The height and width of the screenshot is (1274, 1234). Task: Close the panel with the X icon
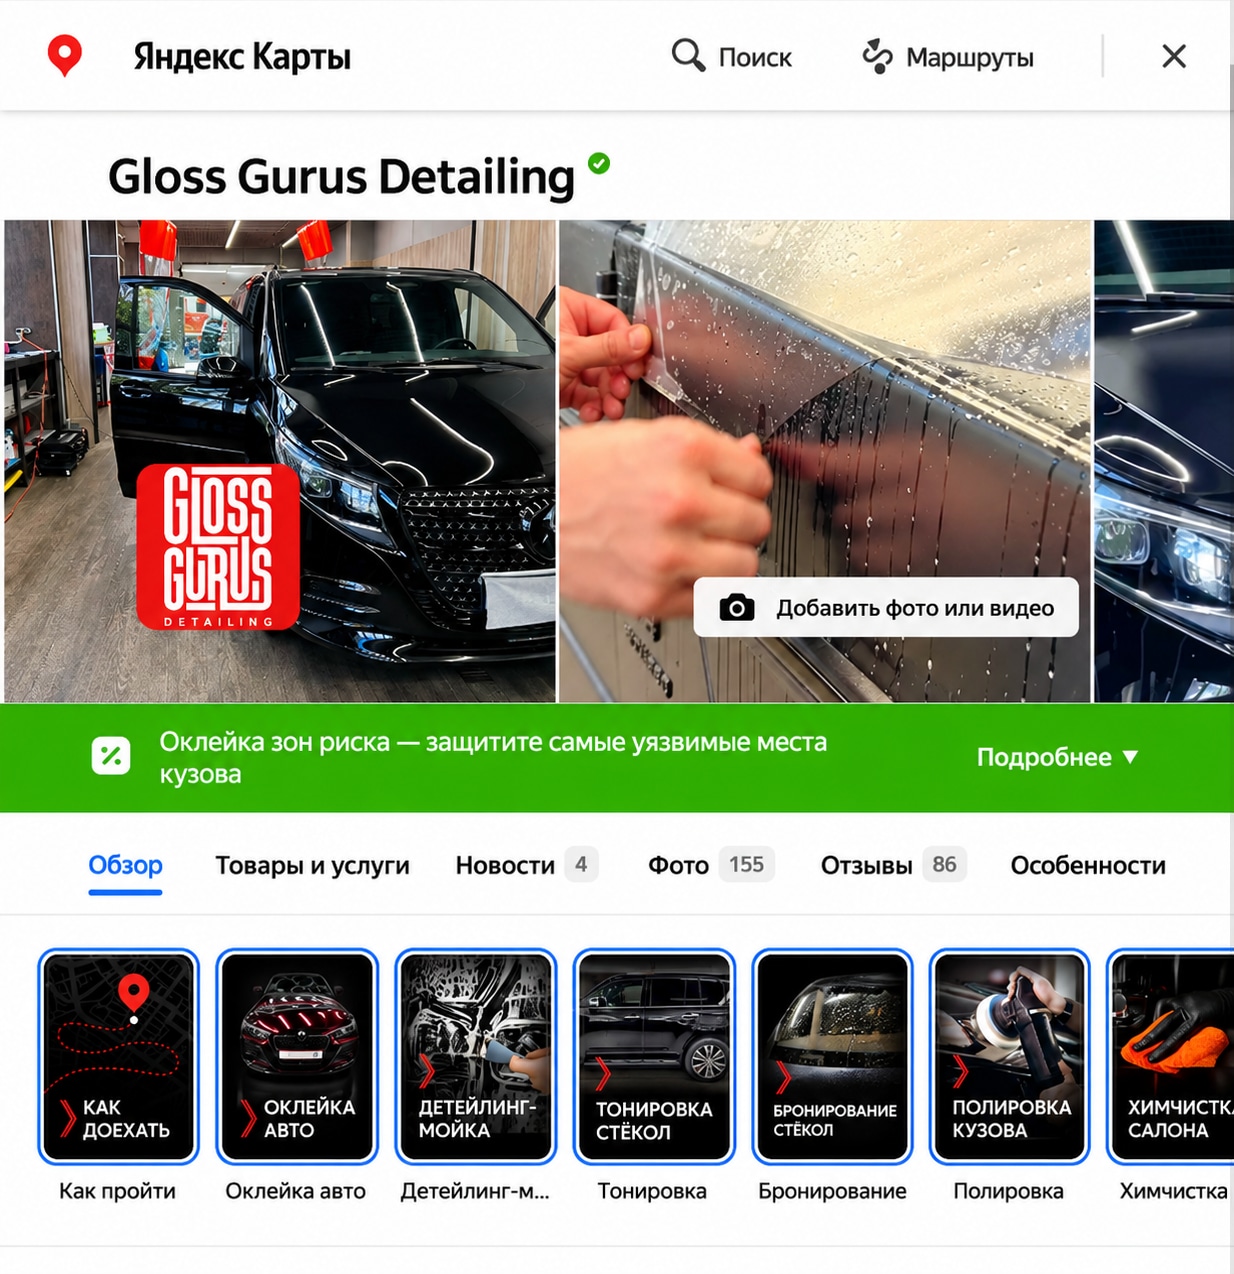(1174, 56)
